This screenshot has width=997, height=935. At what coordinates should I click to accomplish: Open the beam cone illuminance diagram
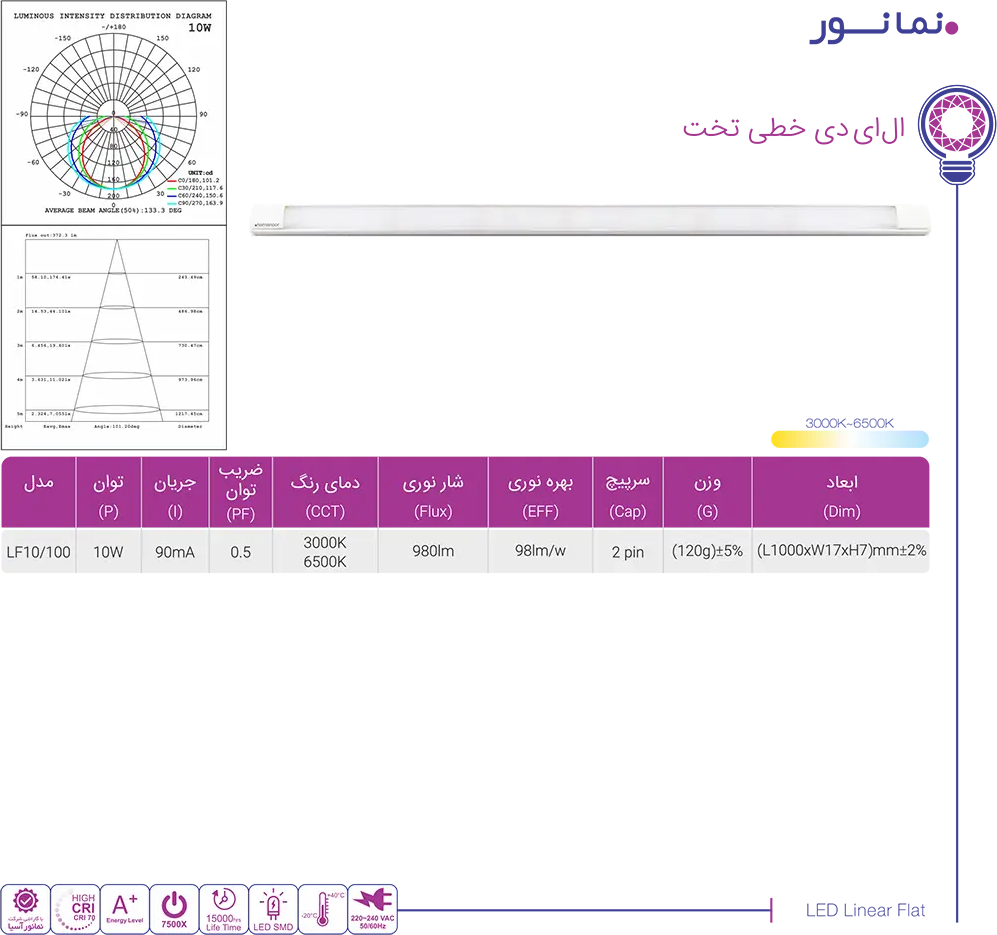point(113,336)
